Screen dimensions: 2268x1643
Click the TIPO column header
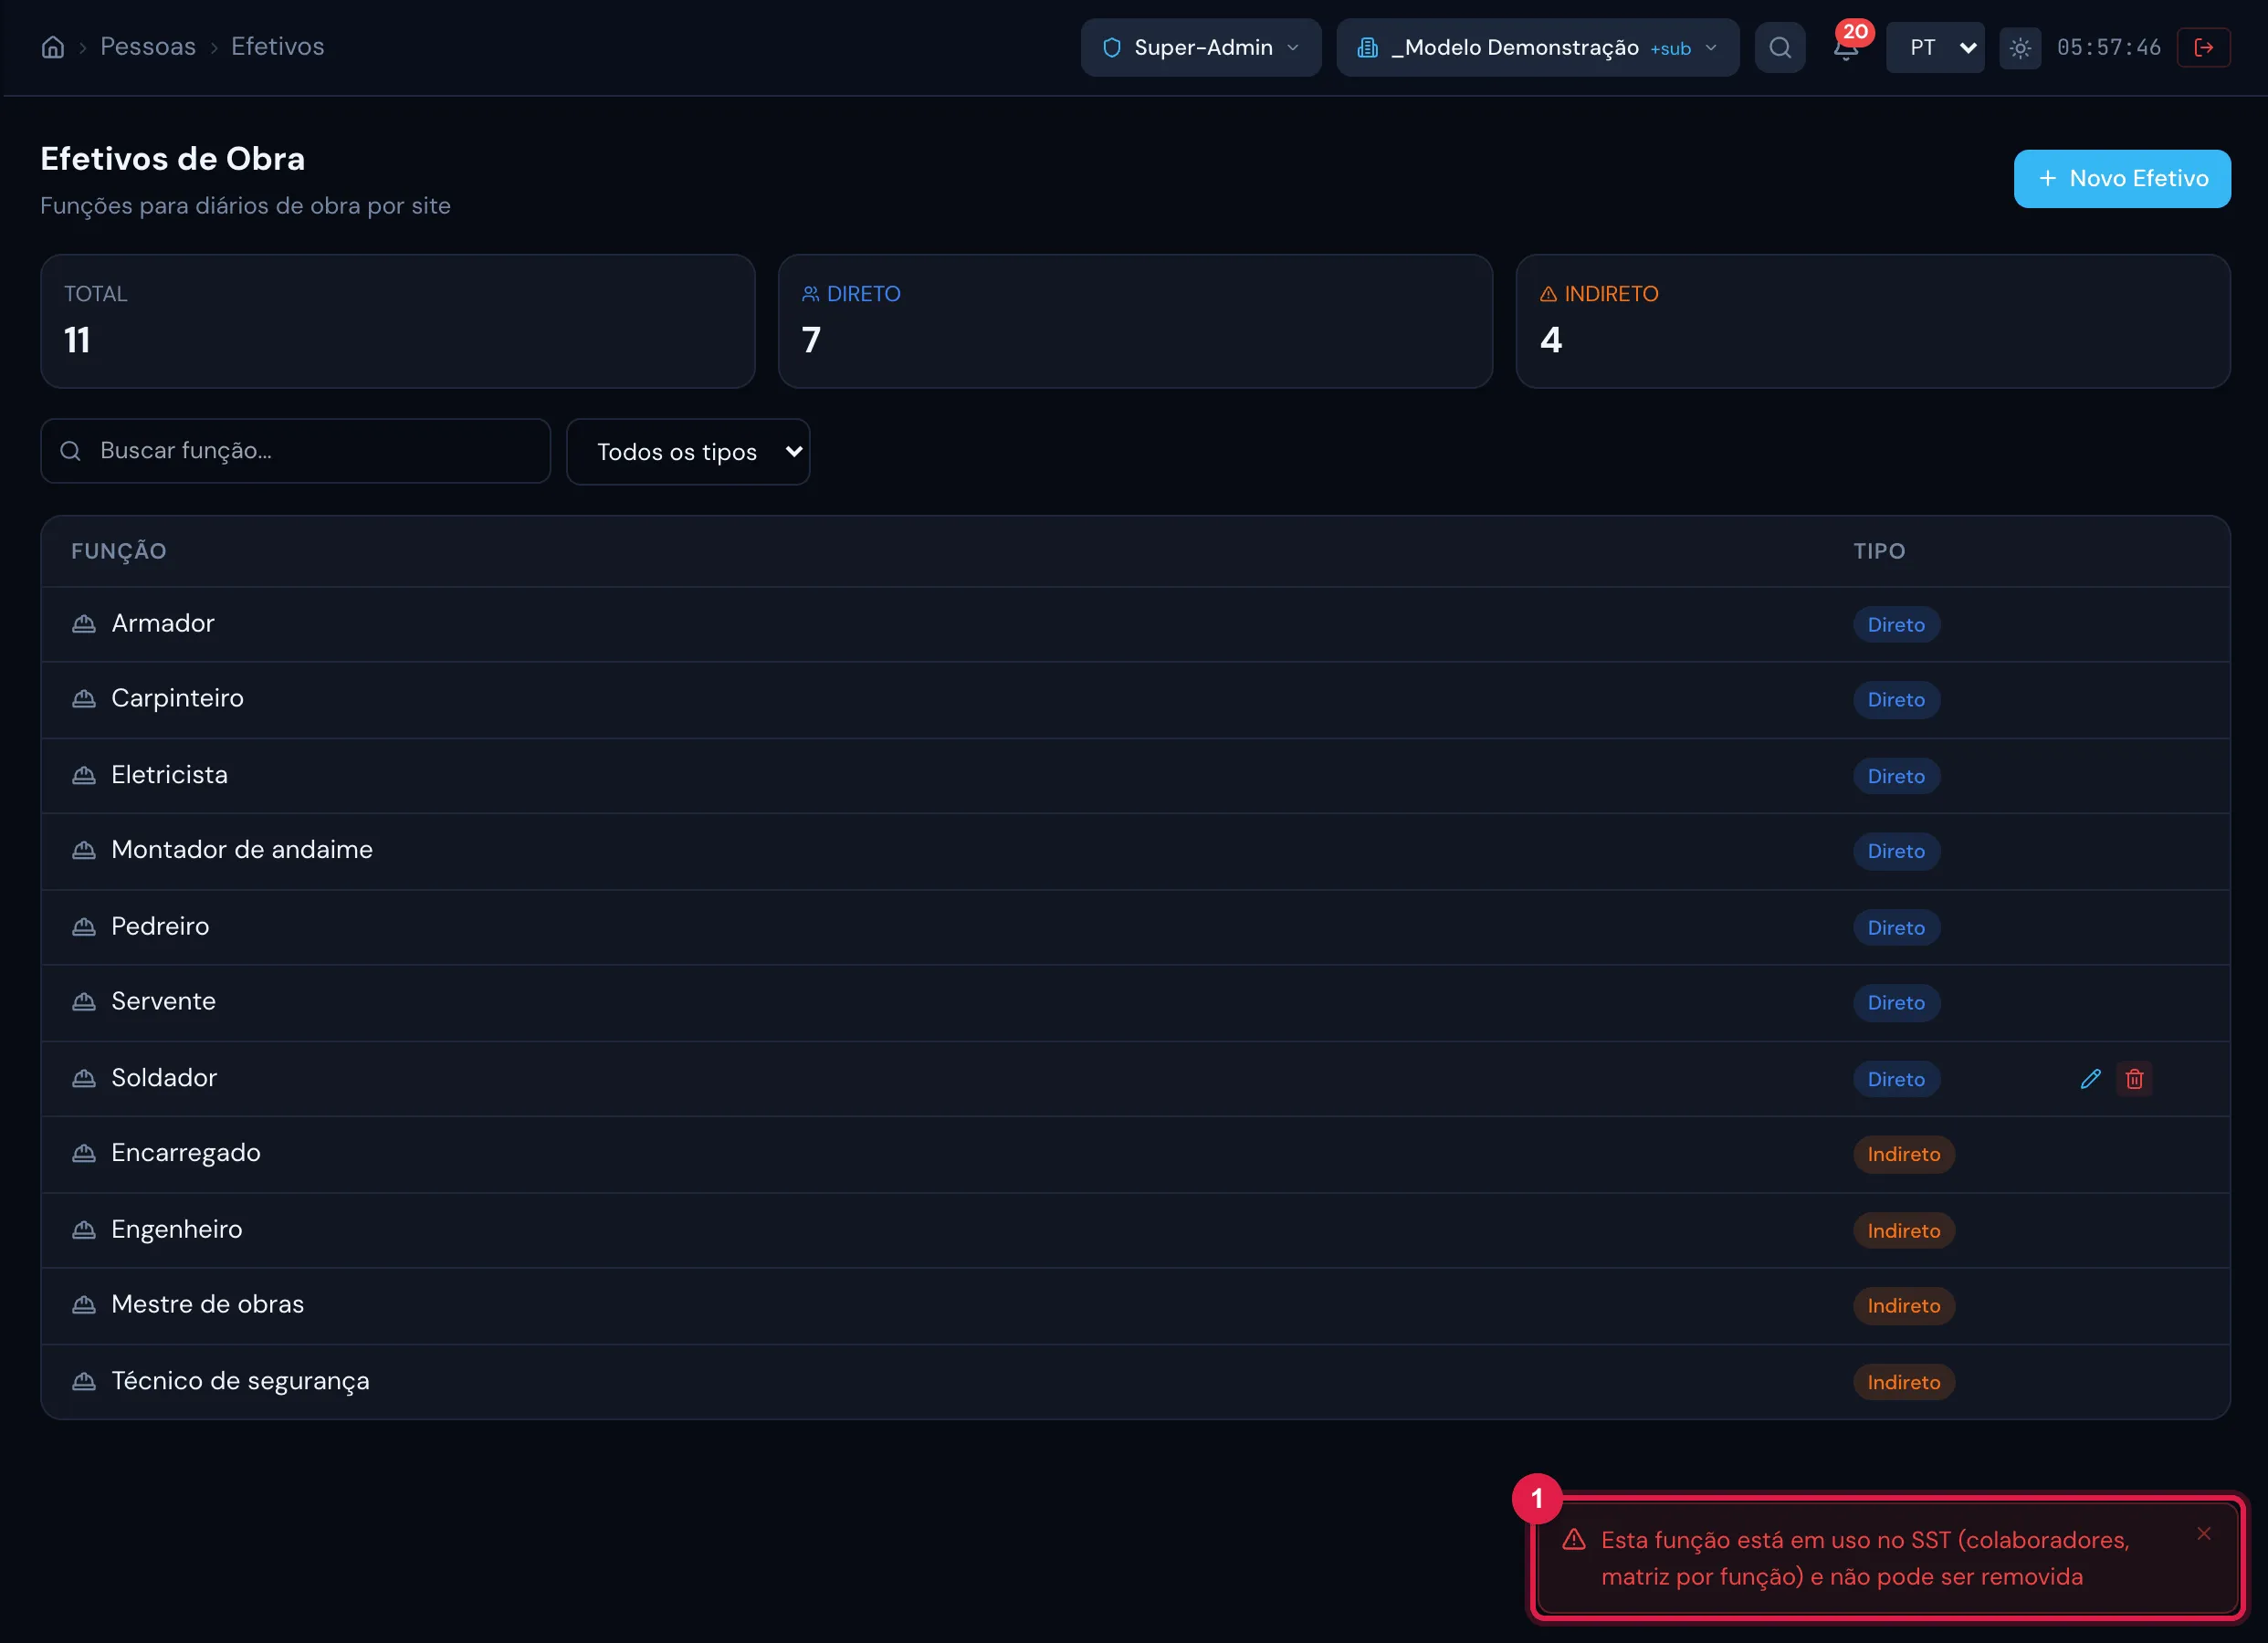[x=1879, y=551]
